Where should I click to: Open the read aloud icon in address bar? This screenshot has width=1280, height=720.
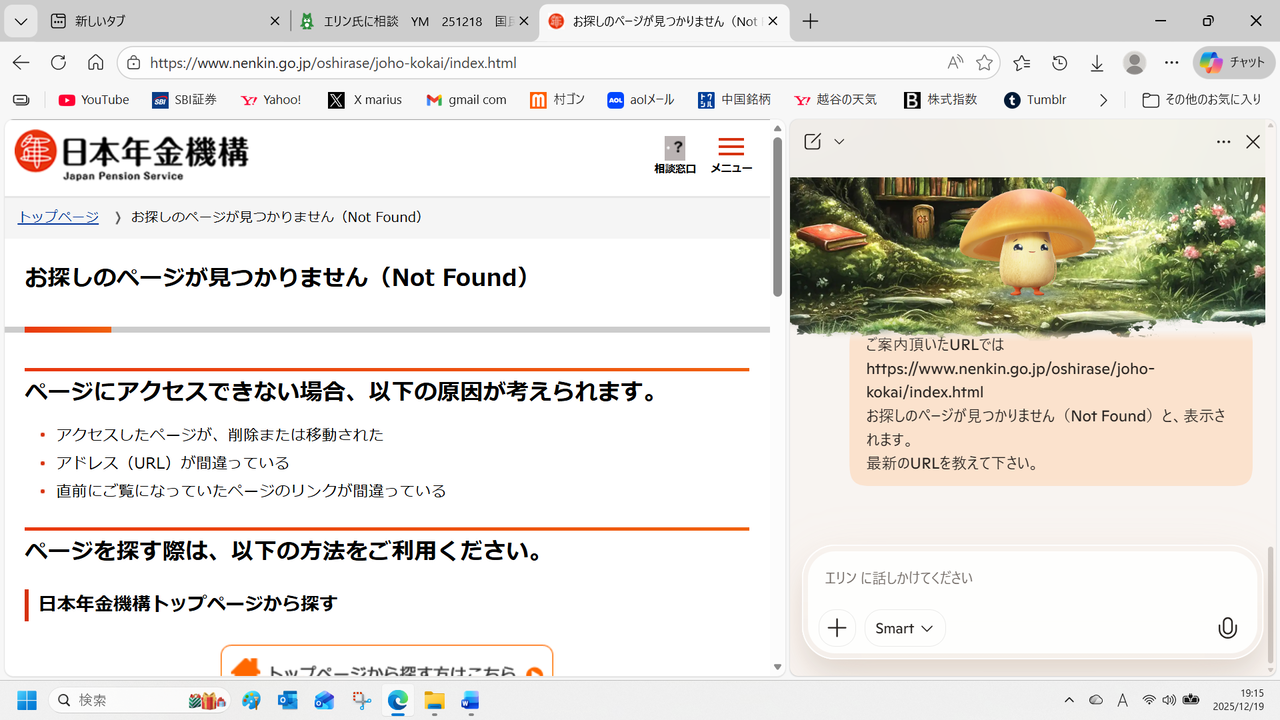(x=955, y=63)
